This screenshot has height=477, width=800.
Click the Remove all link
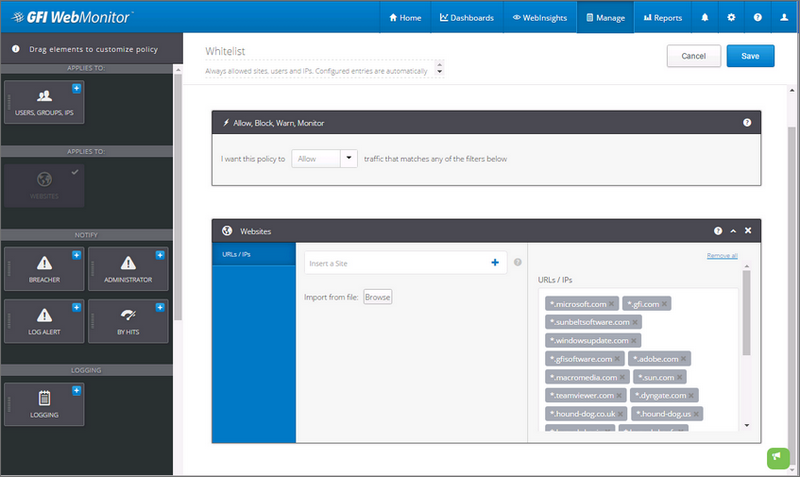coord(722,256)
